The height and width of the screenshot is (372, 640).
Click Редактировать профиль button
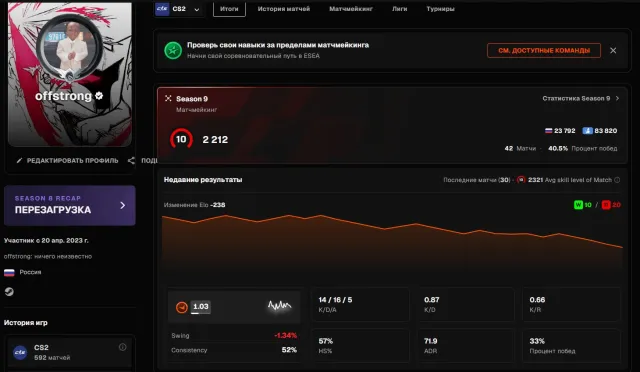(x=68, y=160)
